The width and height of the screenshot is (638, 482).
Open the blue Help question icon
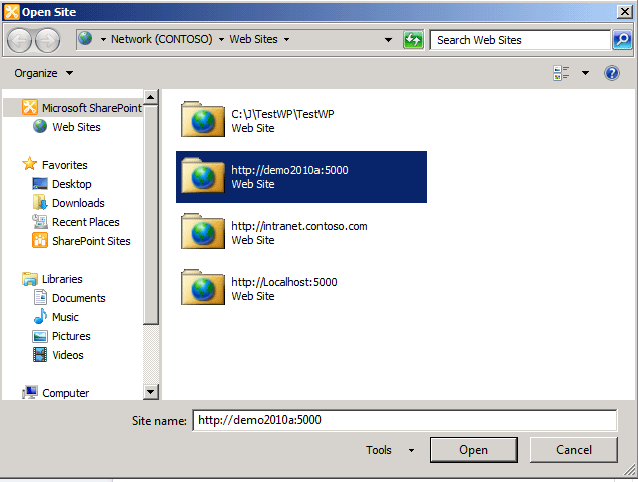click(x=612, y=73)
